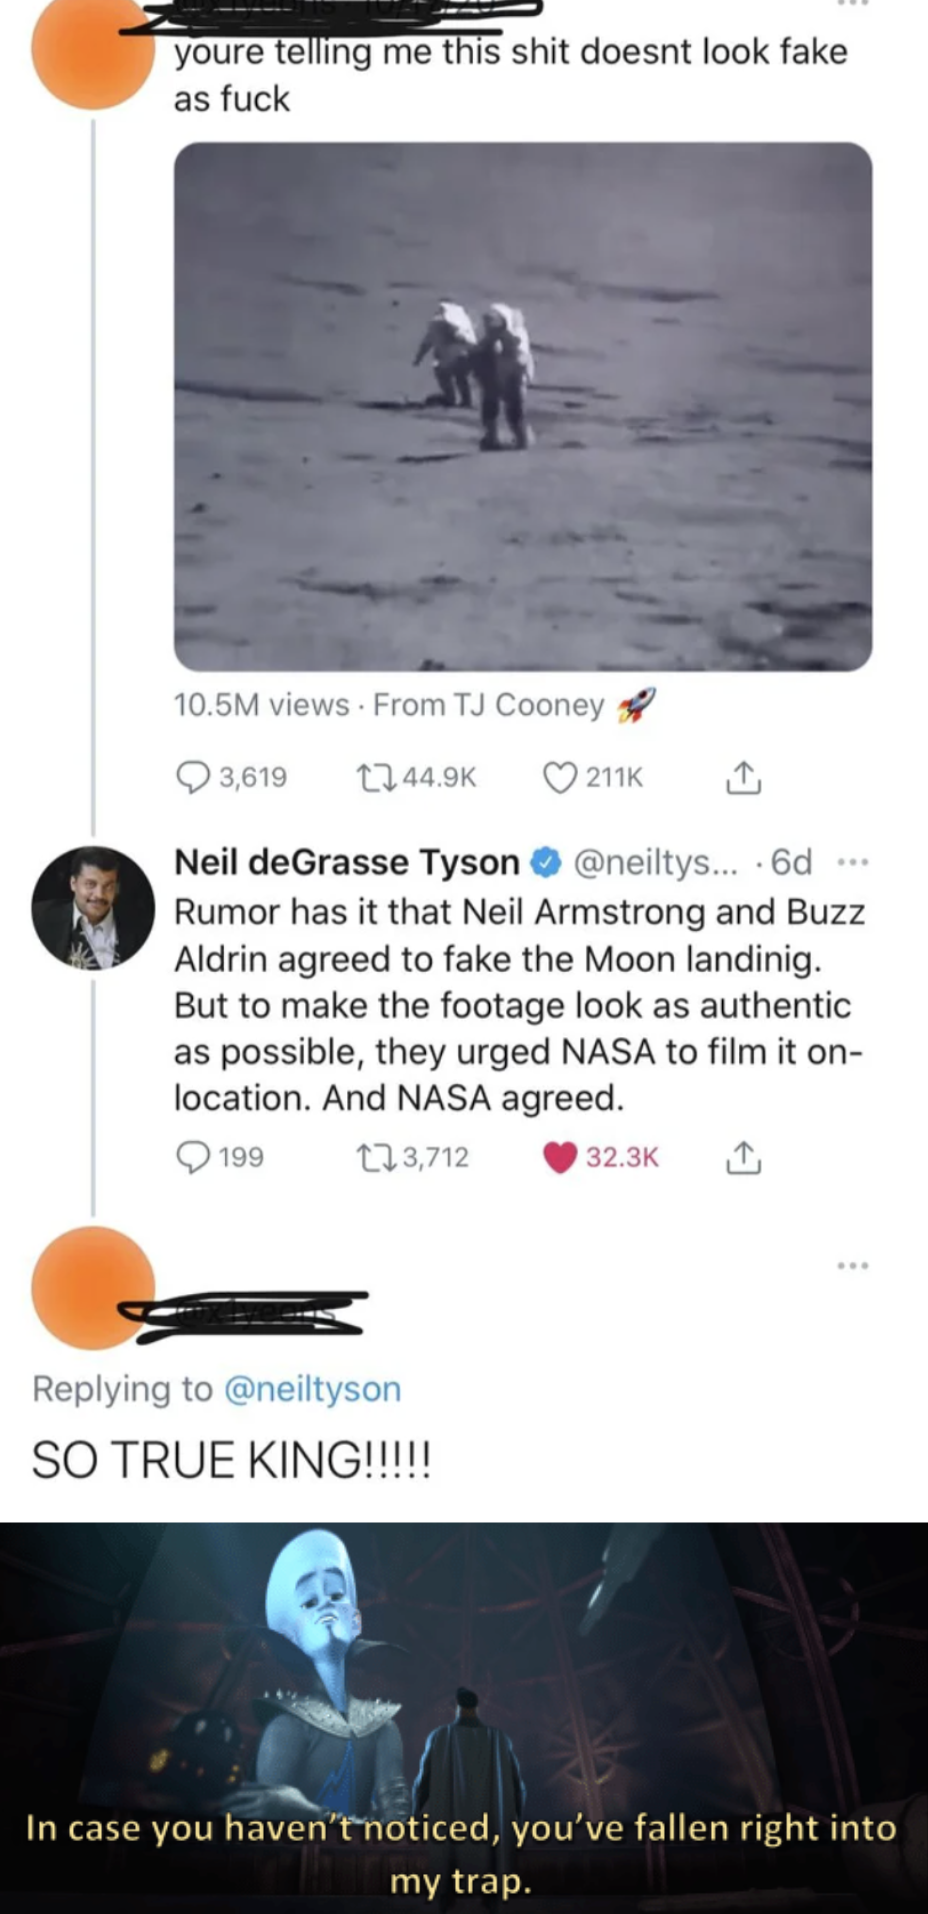Open more options on SO TRUE KING reply
The height and width of the screenshot is (1914, 928).
[x=852, y=1266]
